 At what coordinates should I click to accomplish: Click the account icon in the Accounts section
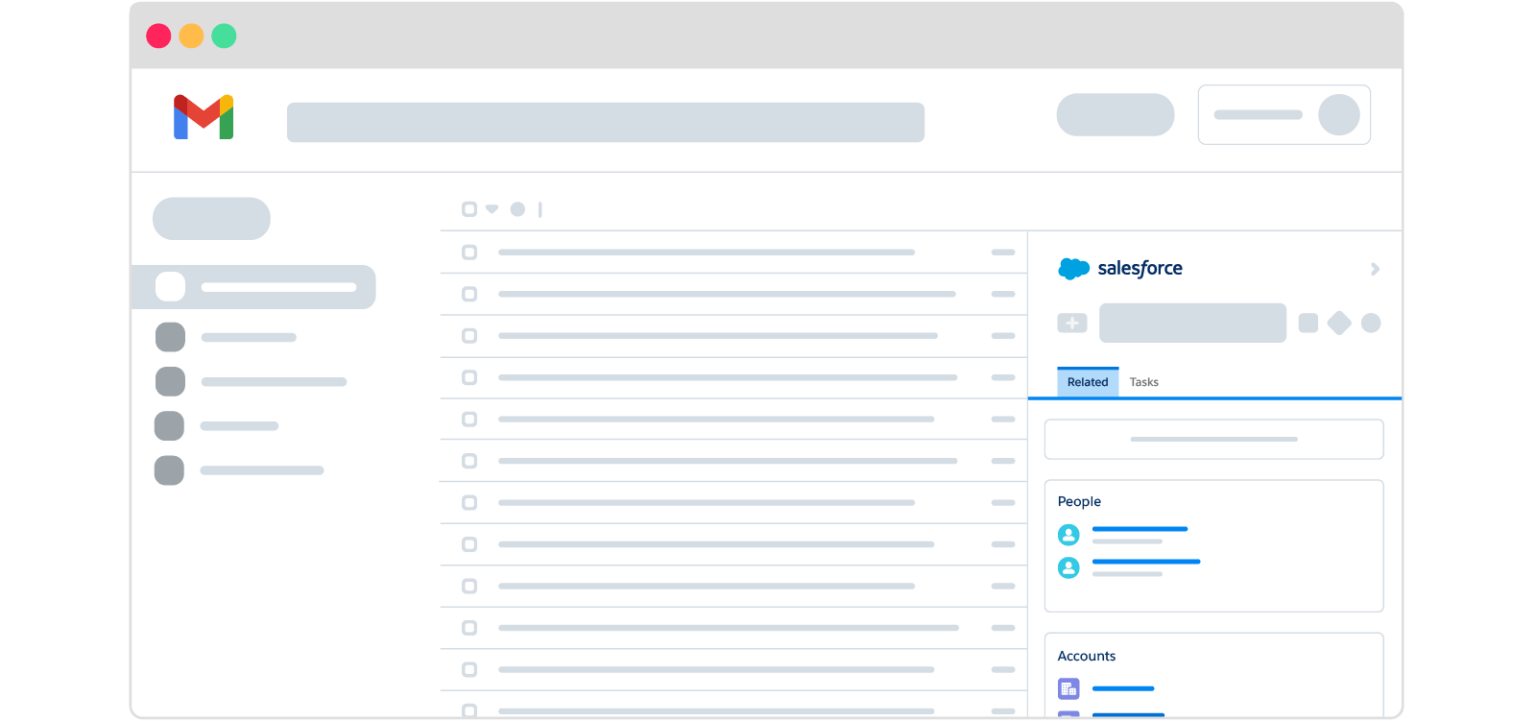[x=1069, y=688]
